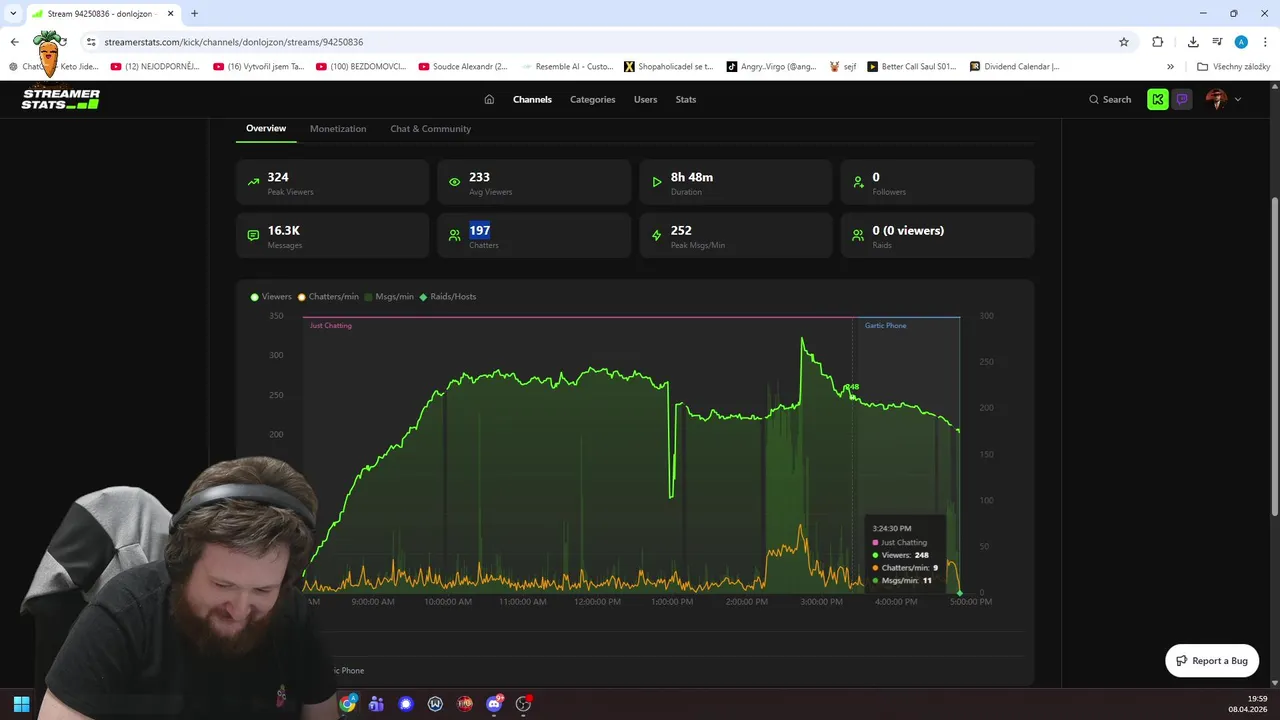Click the Peak Msgs/Min lightning icon

point(657,236)
